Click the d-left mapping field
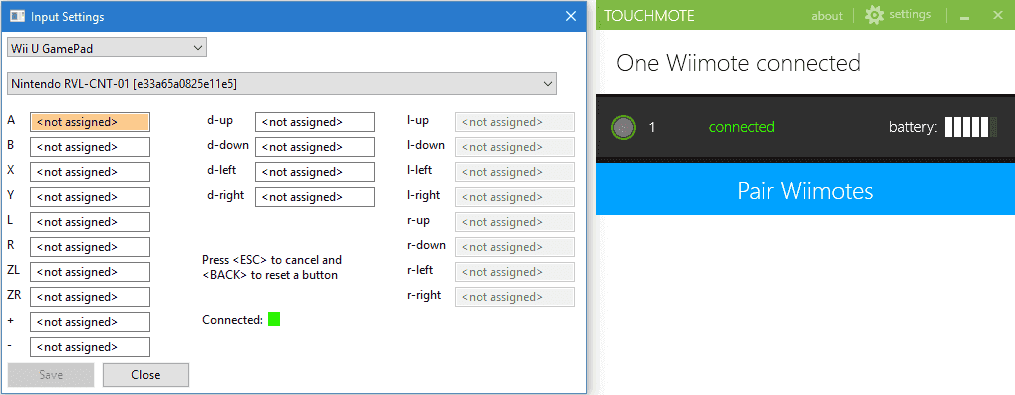This screenshot has height=395, width=1015. click(315, 172)
